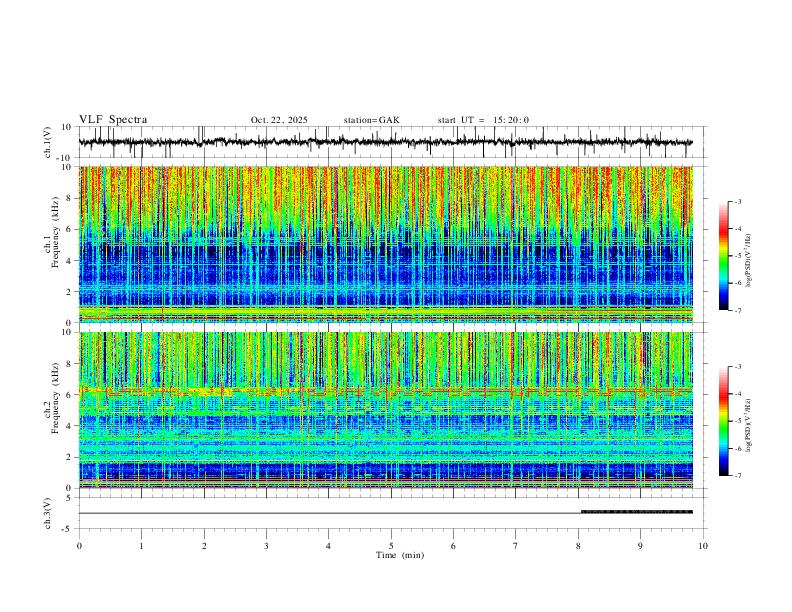792x612 pixels.
Task: Click the ch.1 colorbar 'log(PSD)(V²/Hz)' label
Action: point(749,261)
